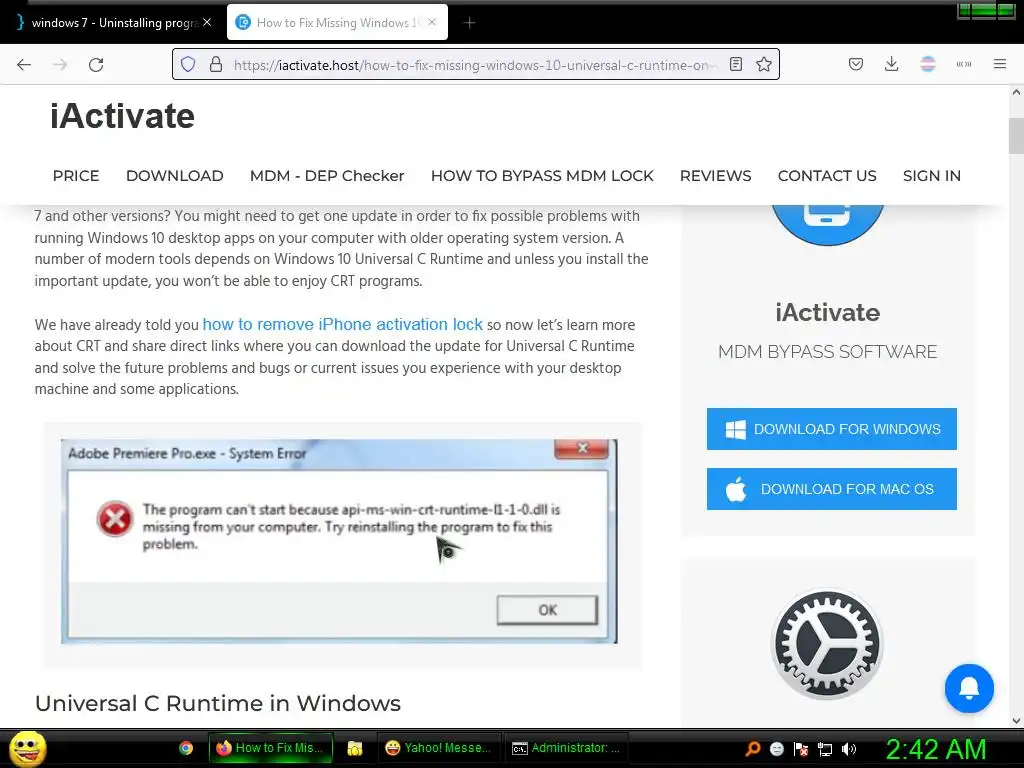1024x768 pixels.
Task: Click the 2:42 AM taskbar clock
Action: (935, 749)
